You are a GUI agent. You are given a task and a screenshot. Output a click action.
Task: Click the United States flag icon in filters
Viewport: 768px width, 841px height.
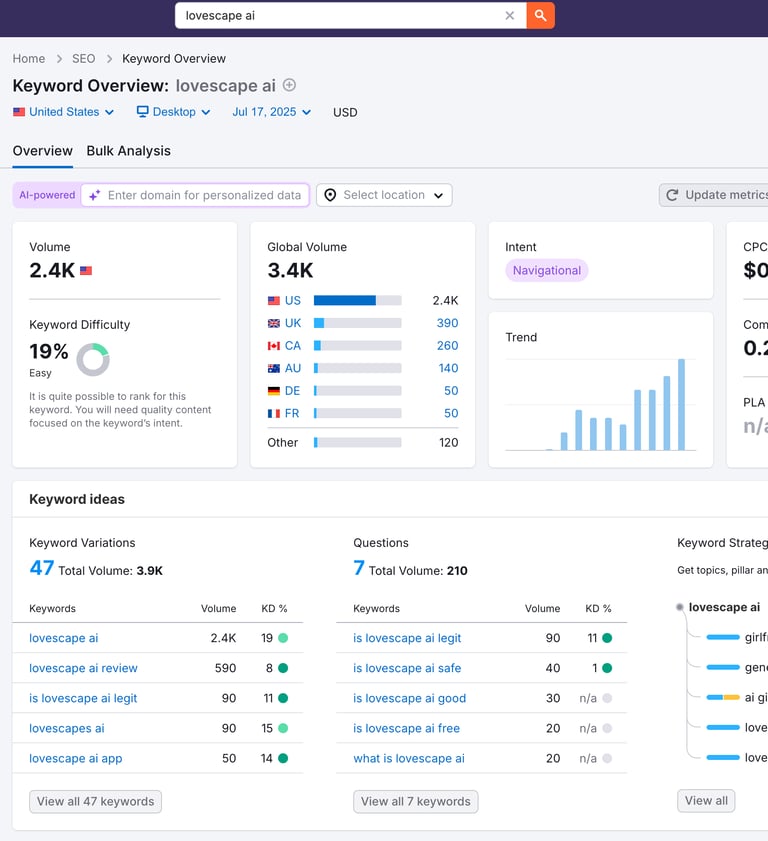coord(19,112)
